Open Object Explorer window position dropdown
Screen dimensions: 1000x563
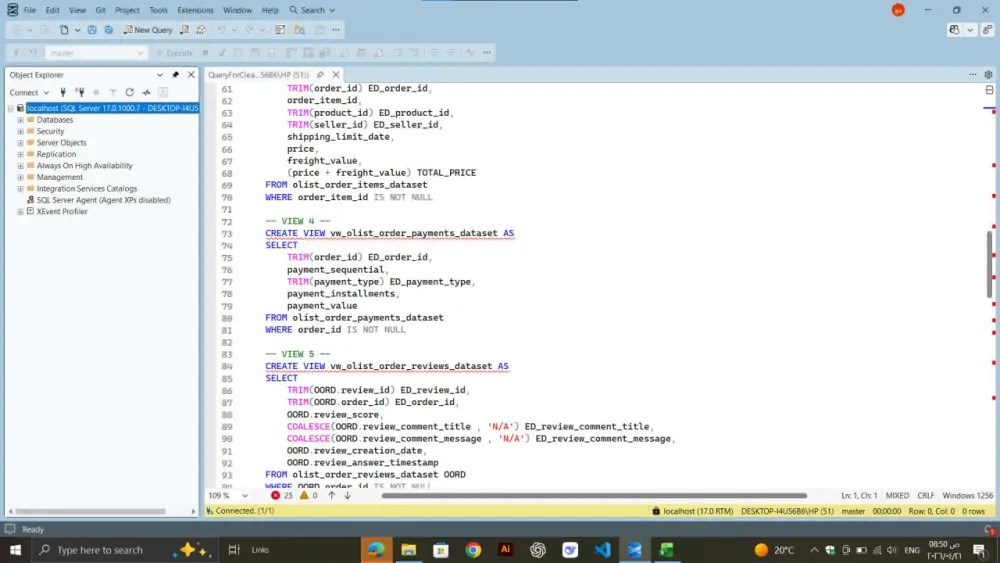(159, 75)
